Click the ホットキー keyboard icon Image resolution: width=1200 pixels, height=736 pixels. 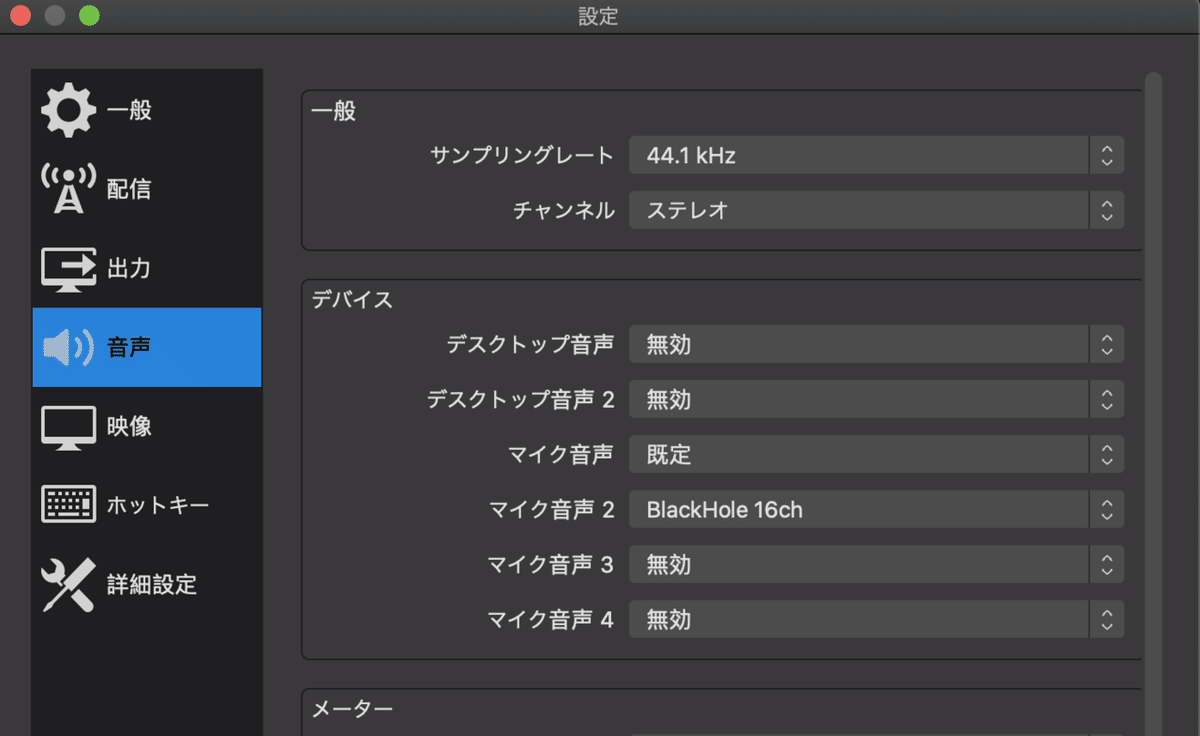pyautogui.click(x=68, y=505)
